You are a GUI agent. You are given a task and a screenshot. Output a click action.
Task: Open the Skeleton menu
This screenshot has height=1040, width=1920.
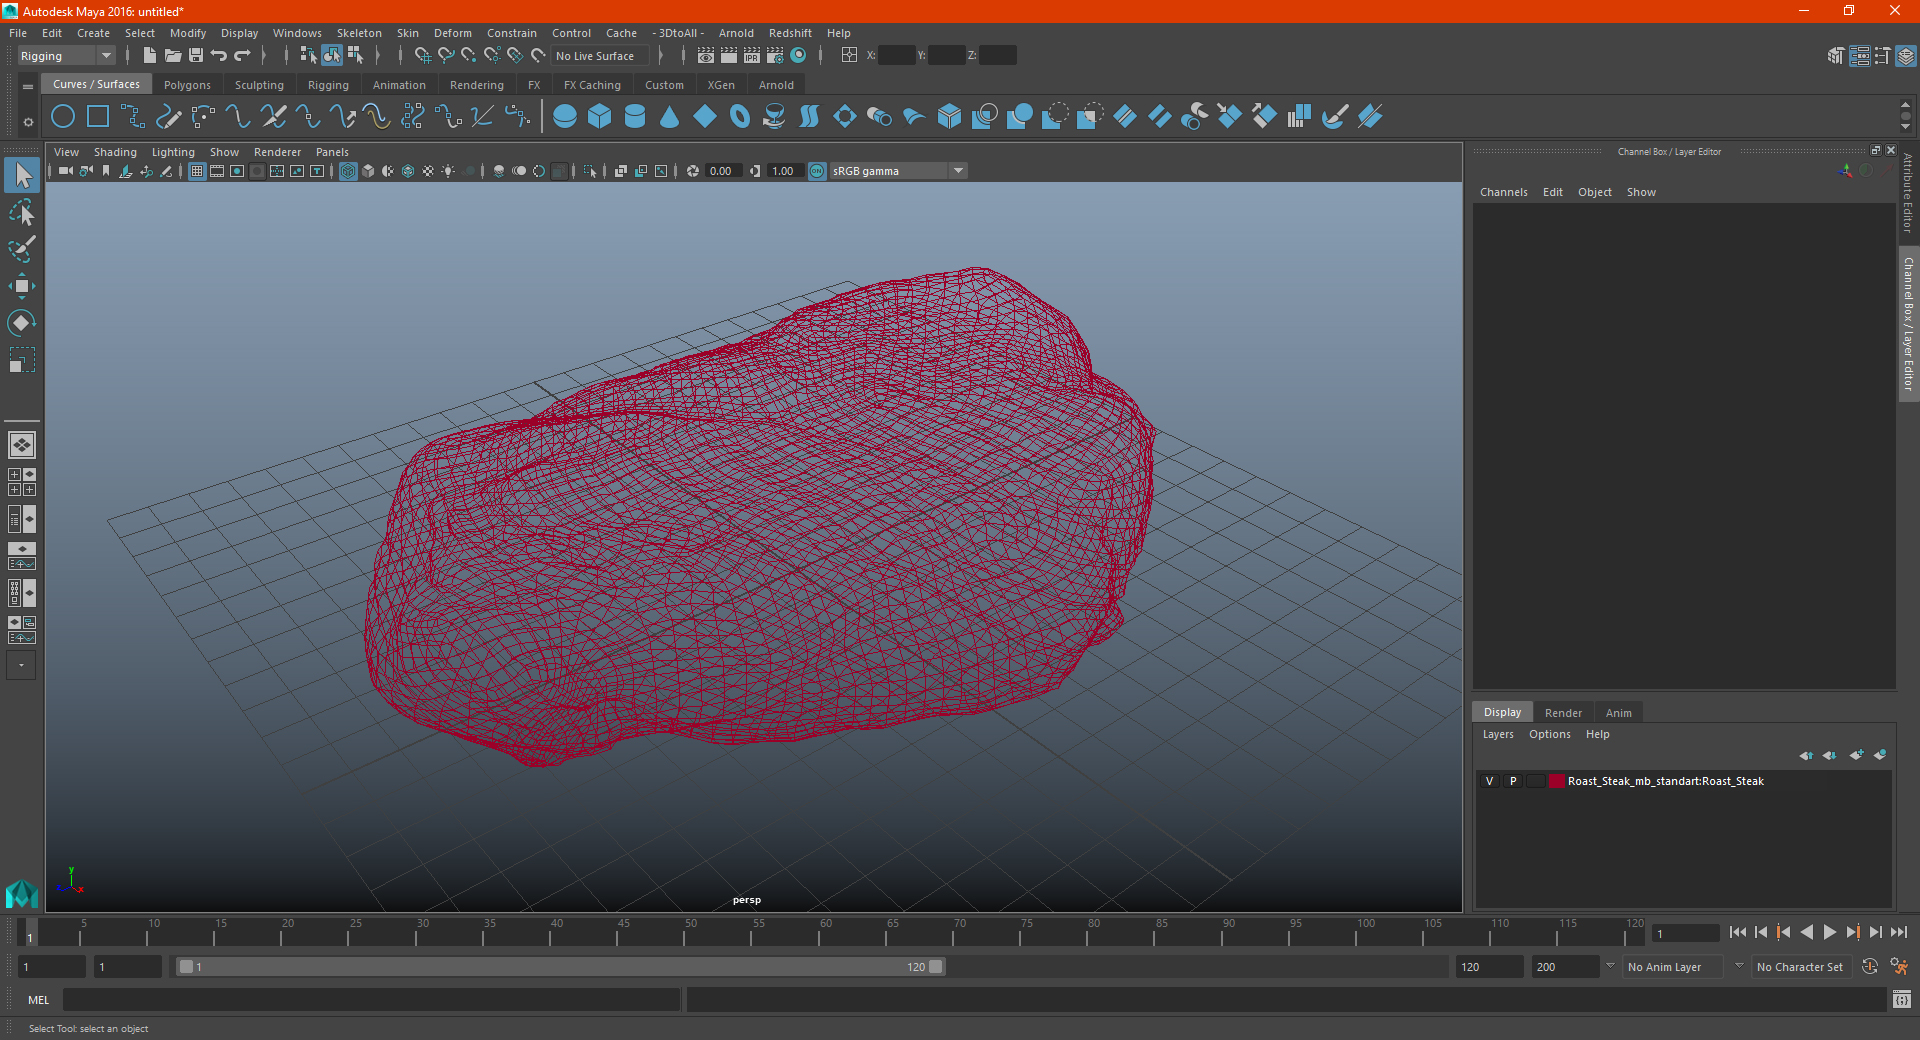point(359,33)
